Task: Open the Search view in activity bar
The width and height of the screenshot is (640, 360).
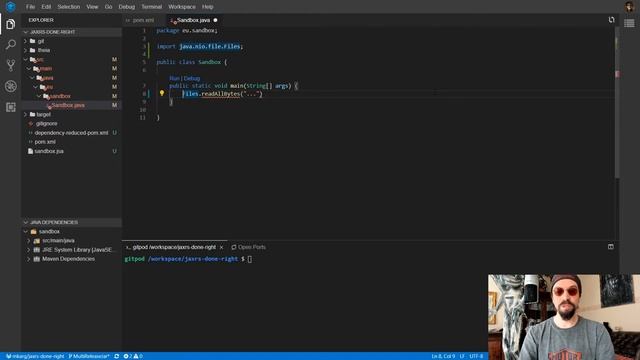Action: (11, 44)
